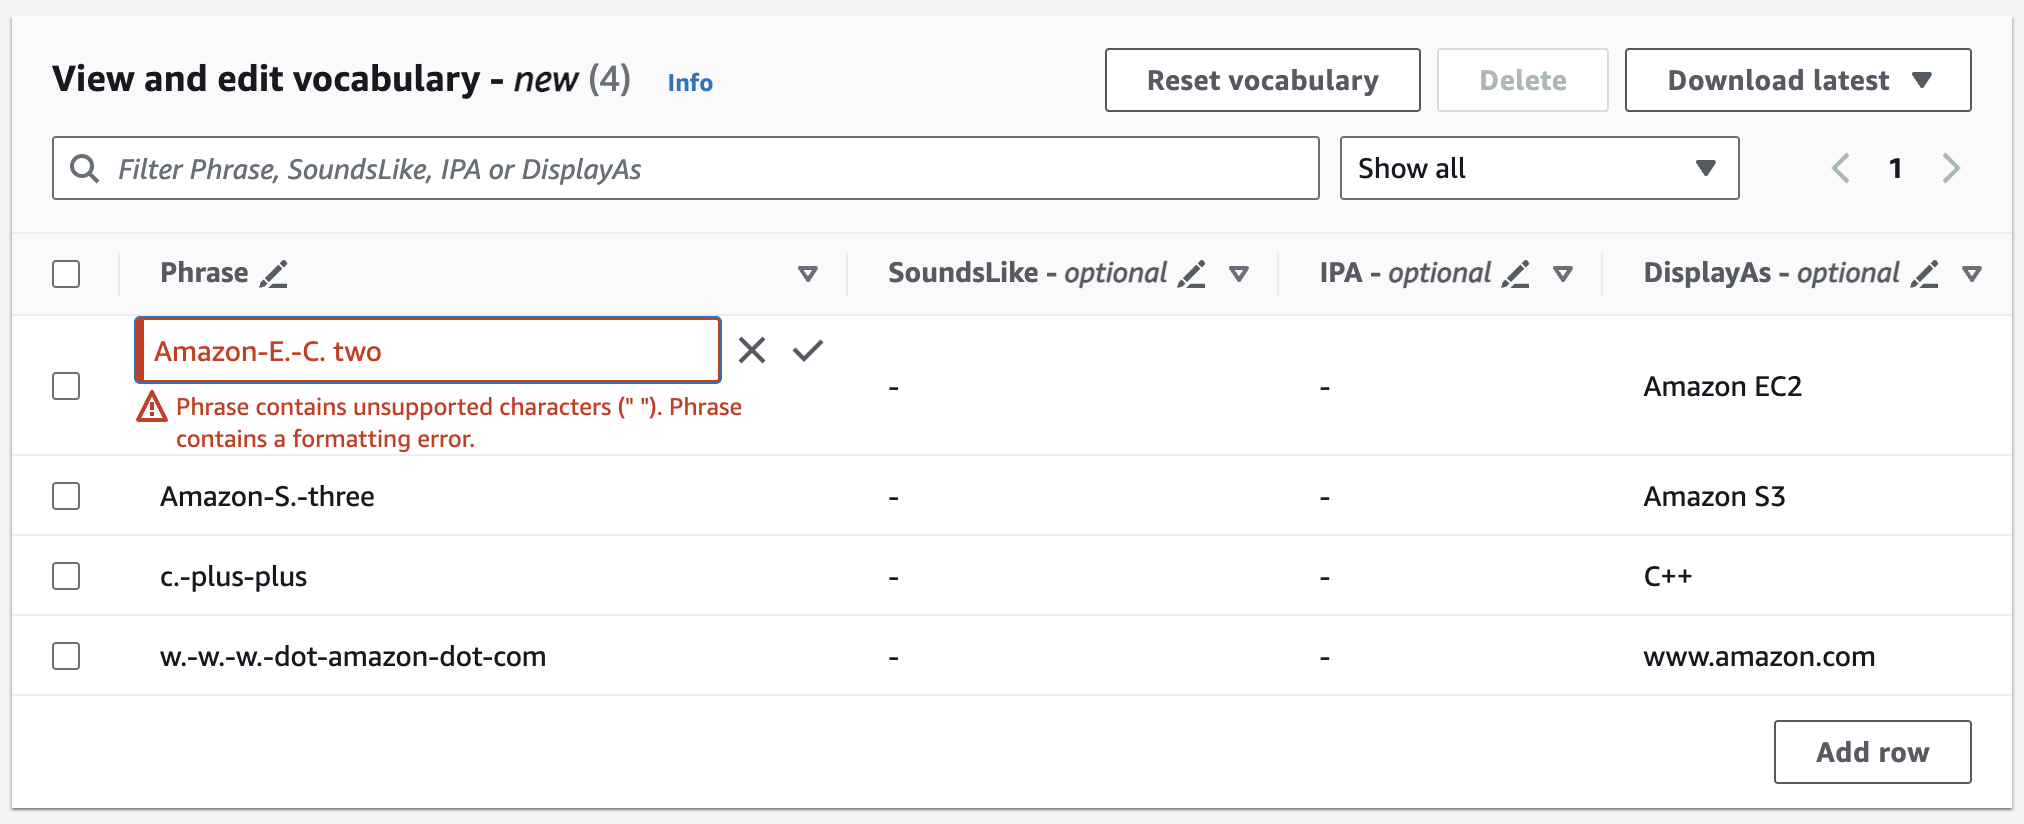The height and width of the screenshot is (824, 2024).
Task: Open the Show all filter dropdown
Action: (1538, 168)
